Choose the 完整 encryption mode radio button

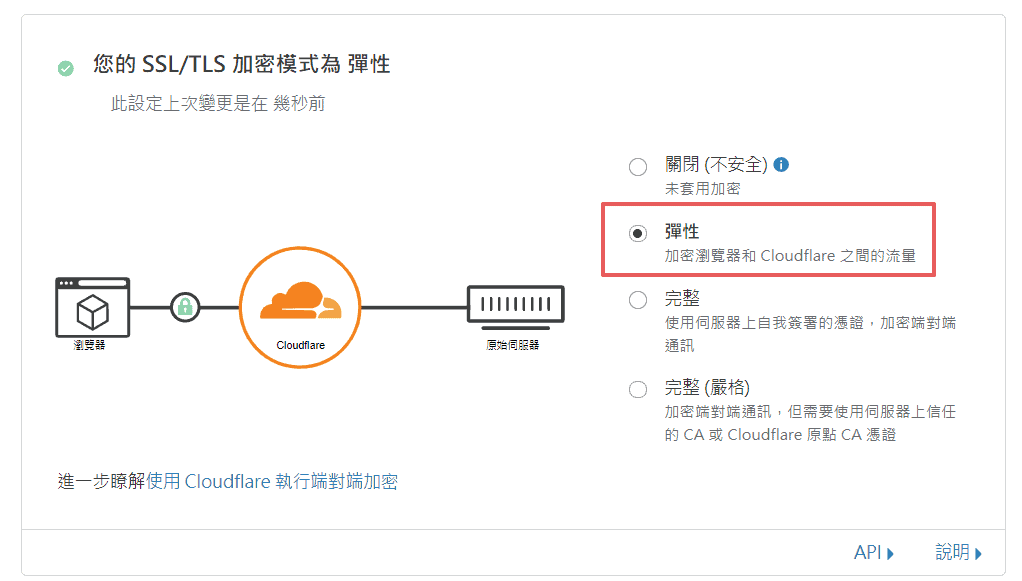pos(637,300)
